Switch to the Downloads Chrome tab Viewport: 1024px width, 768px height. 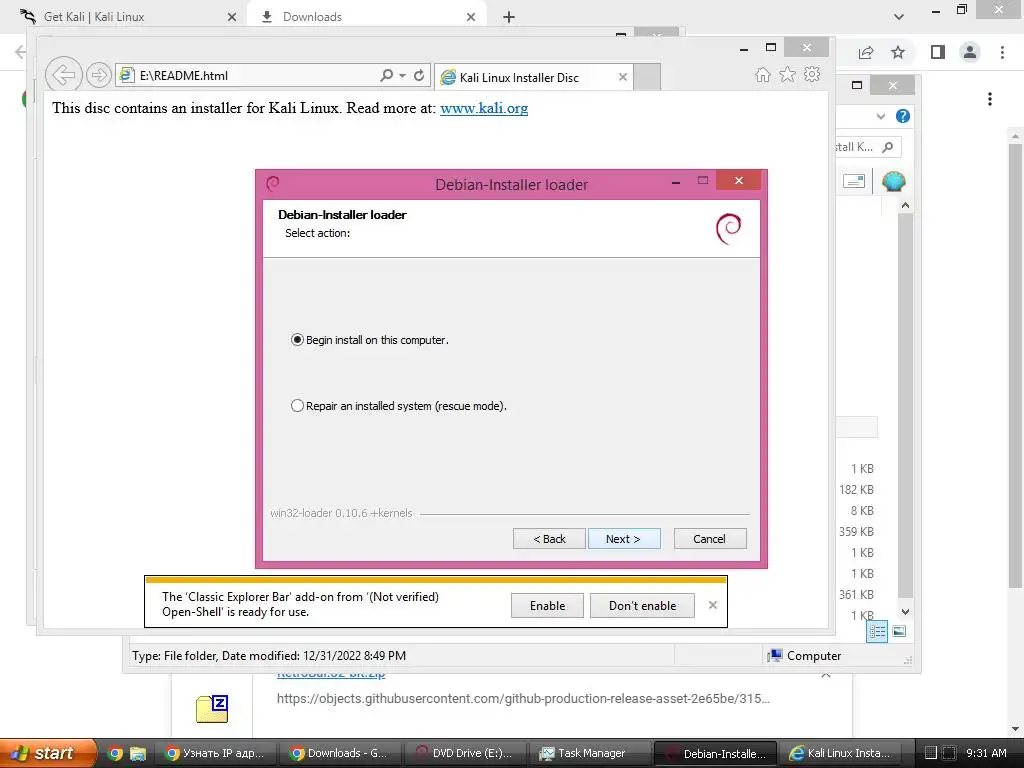tap(366, 17)
